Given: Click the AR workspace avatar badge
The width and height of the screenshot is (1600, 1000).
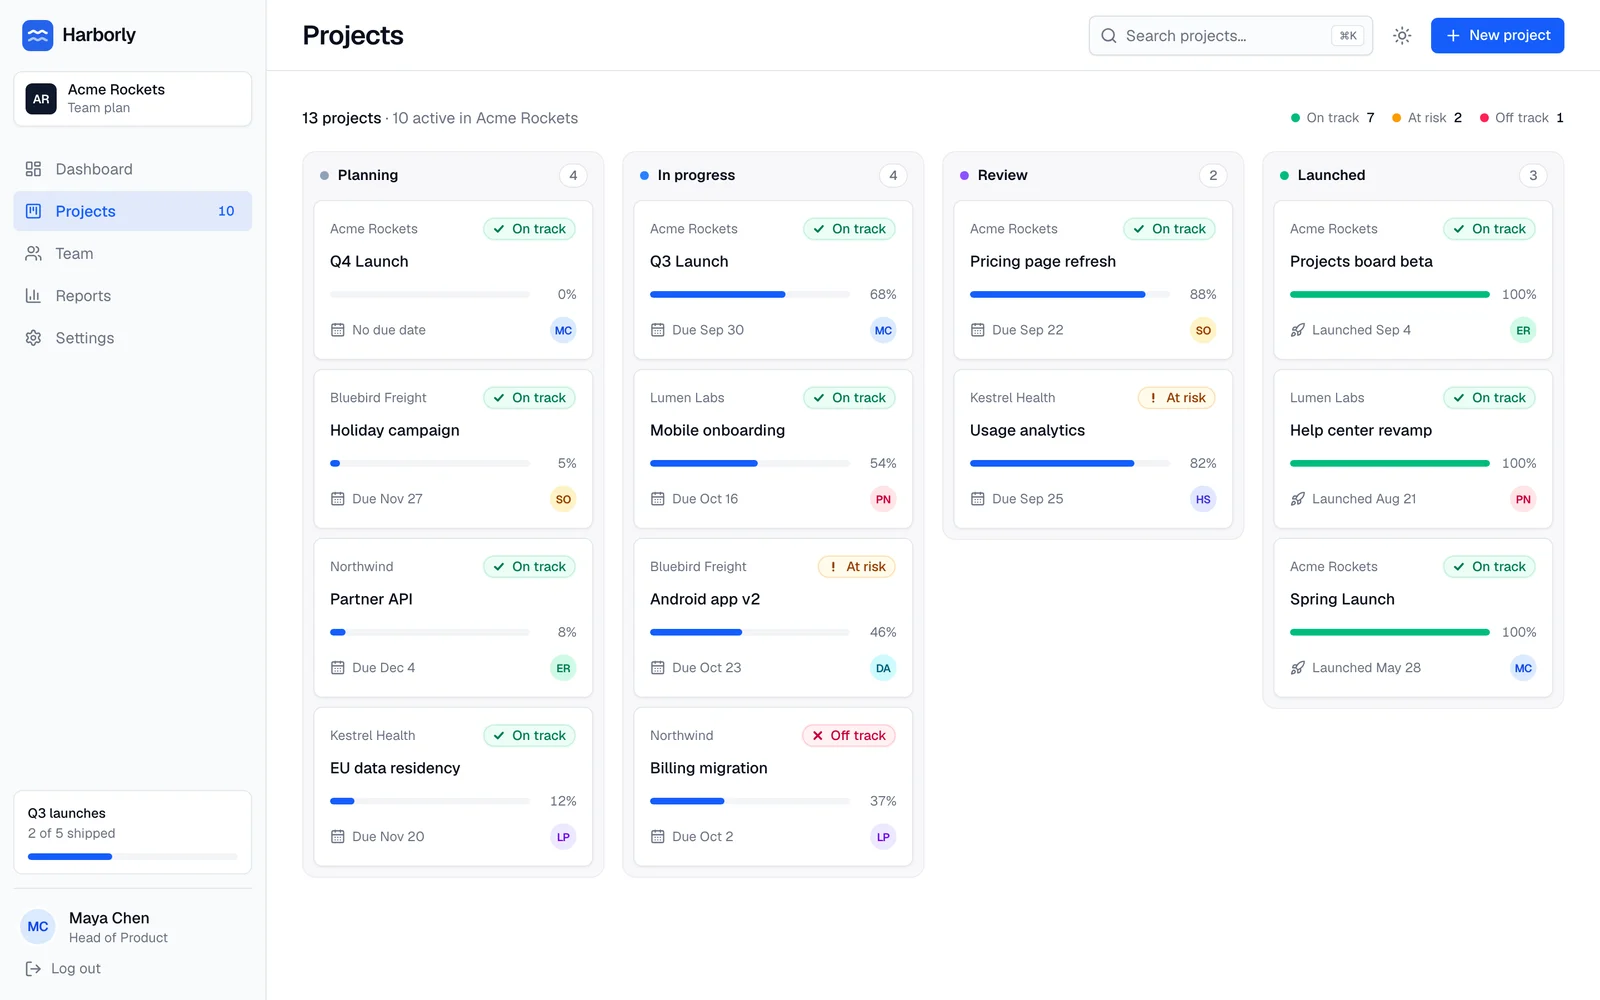Looking at the screenshot, I should pos(41,99).
